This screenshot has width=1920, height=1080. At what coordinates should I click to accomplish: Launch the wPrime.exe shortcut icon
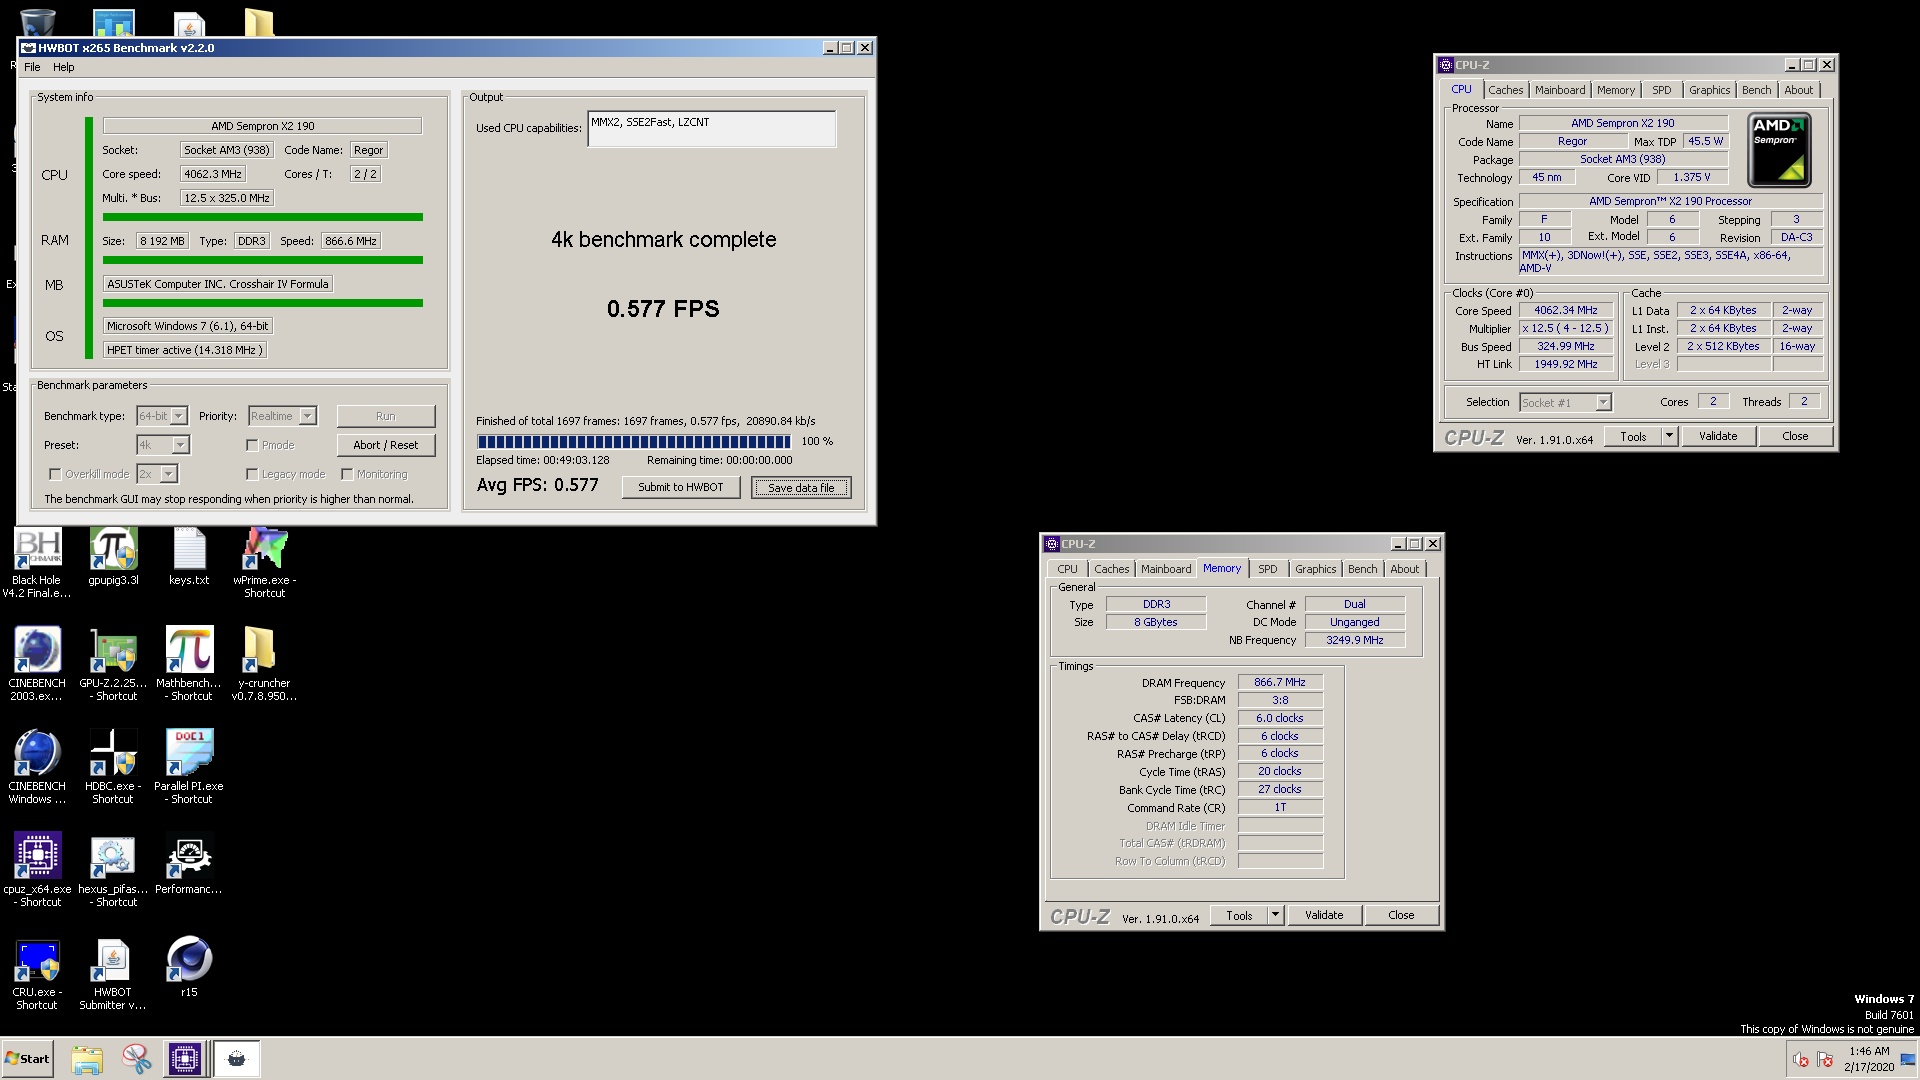(265, 551)
